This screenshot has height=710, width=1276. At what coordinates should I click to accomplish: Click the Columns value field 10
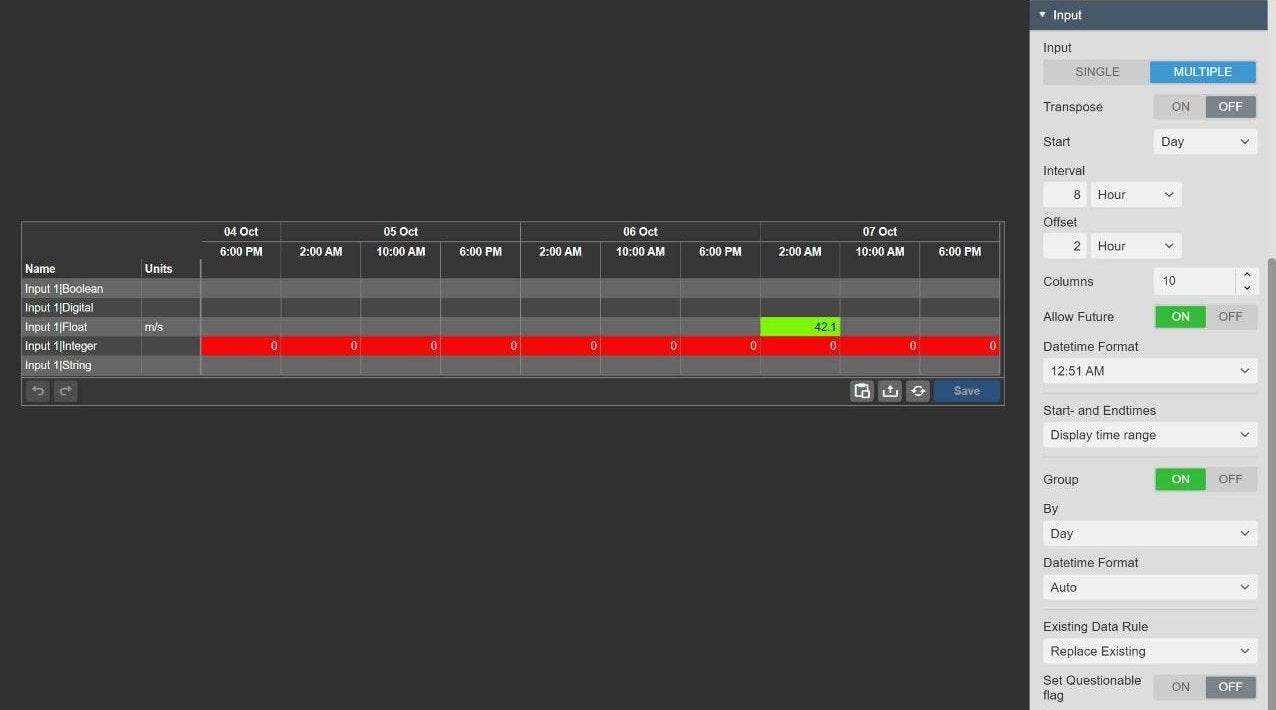(1195, 282)
